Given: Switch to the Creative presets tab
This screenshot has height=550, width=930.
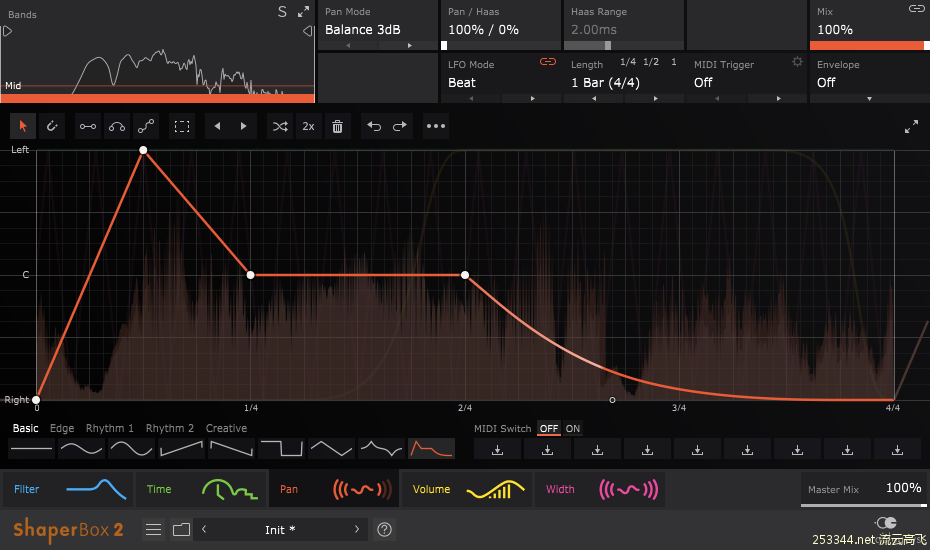Looking at the screenshot, I should tap(226, 428).
